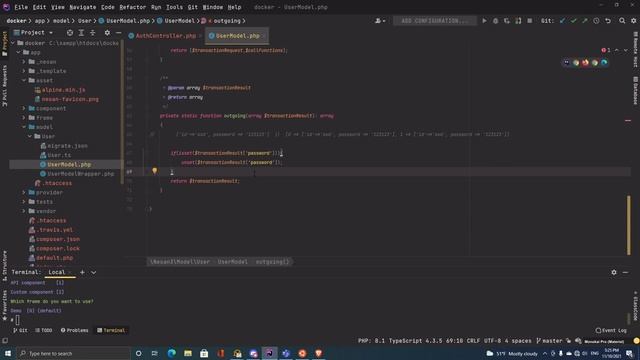Run with coverage from the toolbar
Screen dimensions: 640x360
[507, 21]
